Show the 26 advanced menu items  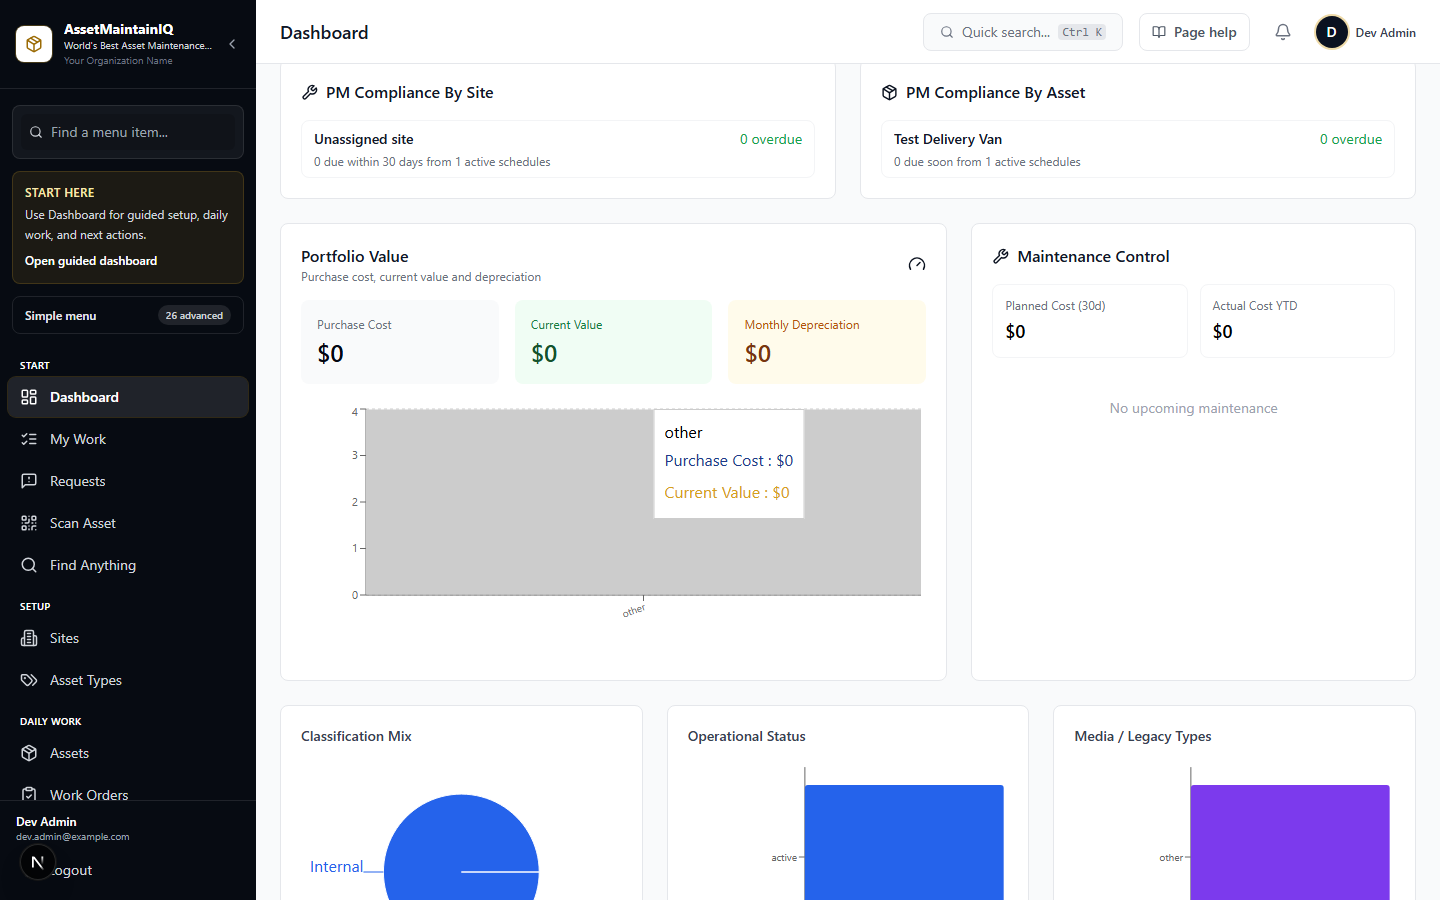coord(194,316)
